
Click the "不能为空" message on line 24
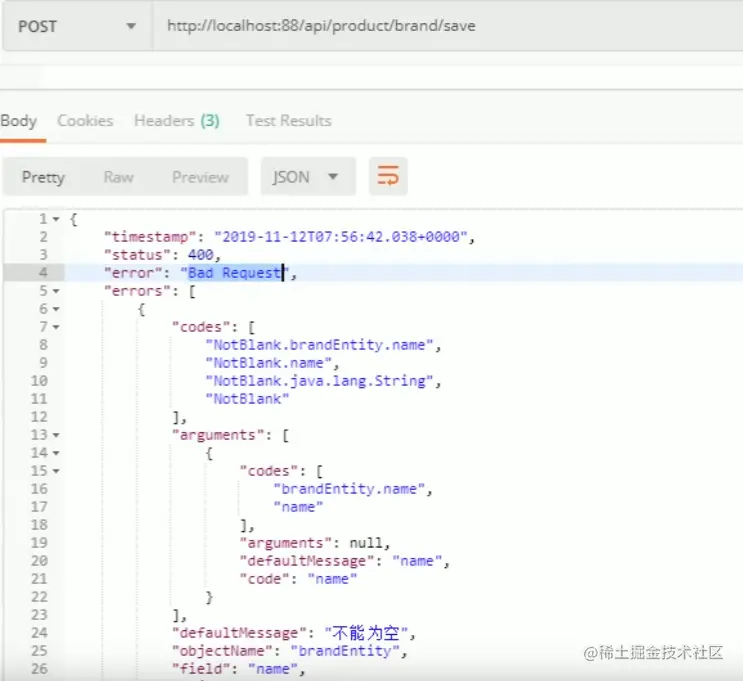click(366, 633)
